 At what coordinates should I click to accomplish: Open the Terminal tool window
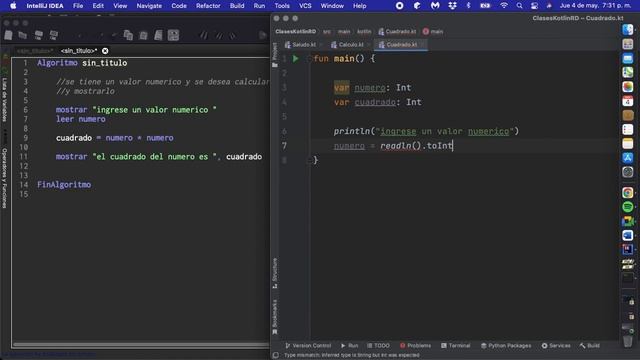point(456,345)
